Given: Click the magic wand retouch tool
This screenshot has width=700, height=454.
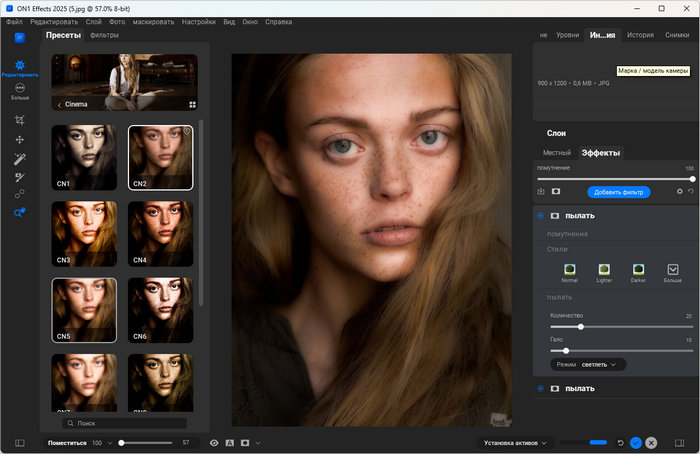Looking at the screenshot, I should (19, 158).
